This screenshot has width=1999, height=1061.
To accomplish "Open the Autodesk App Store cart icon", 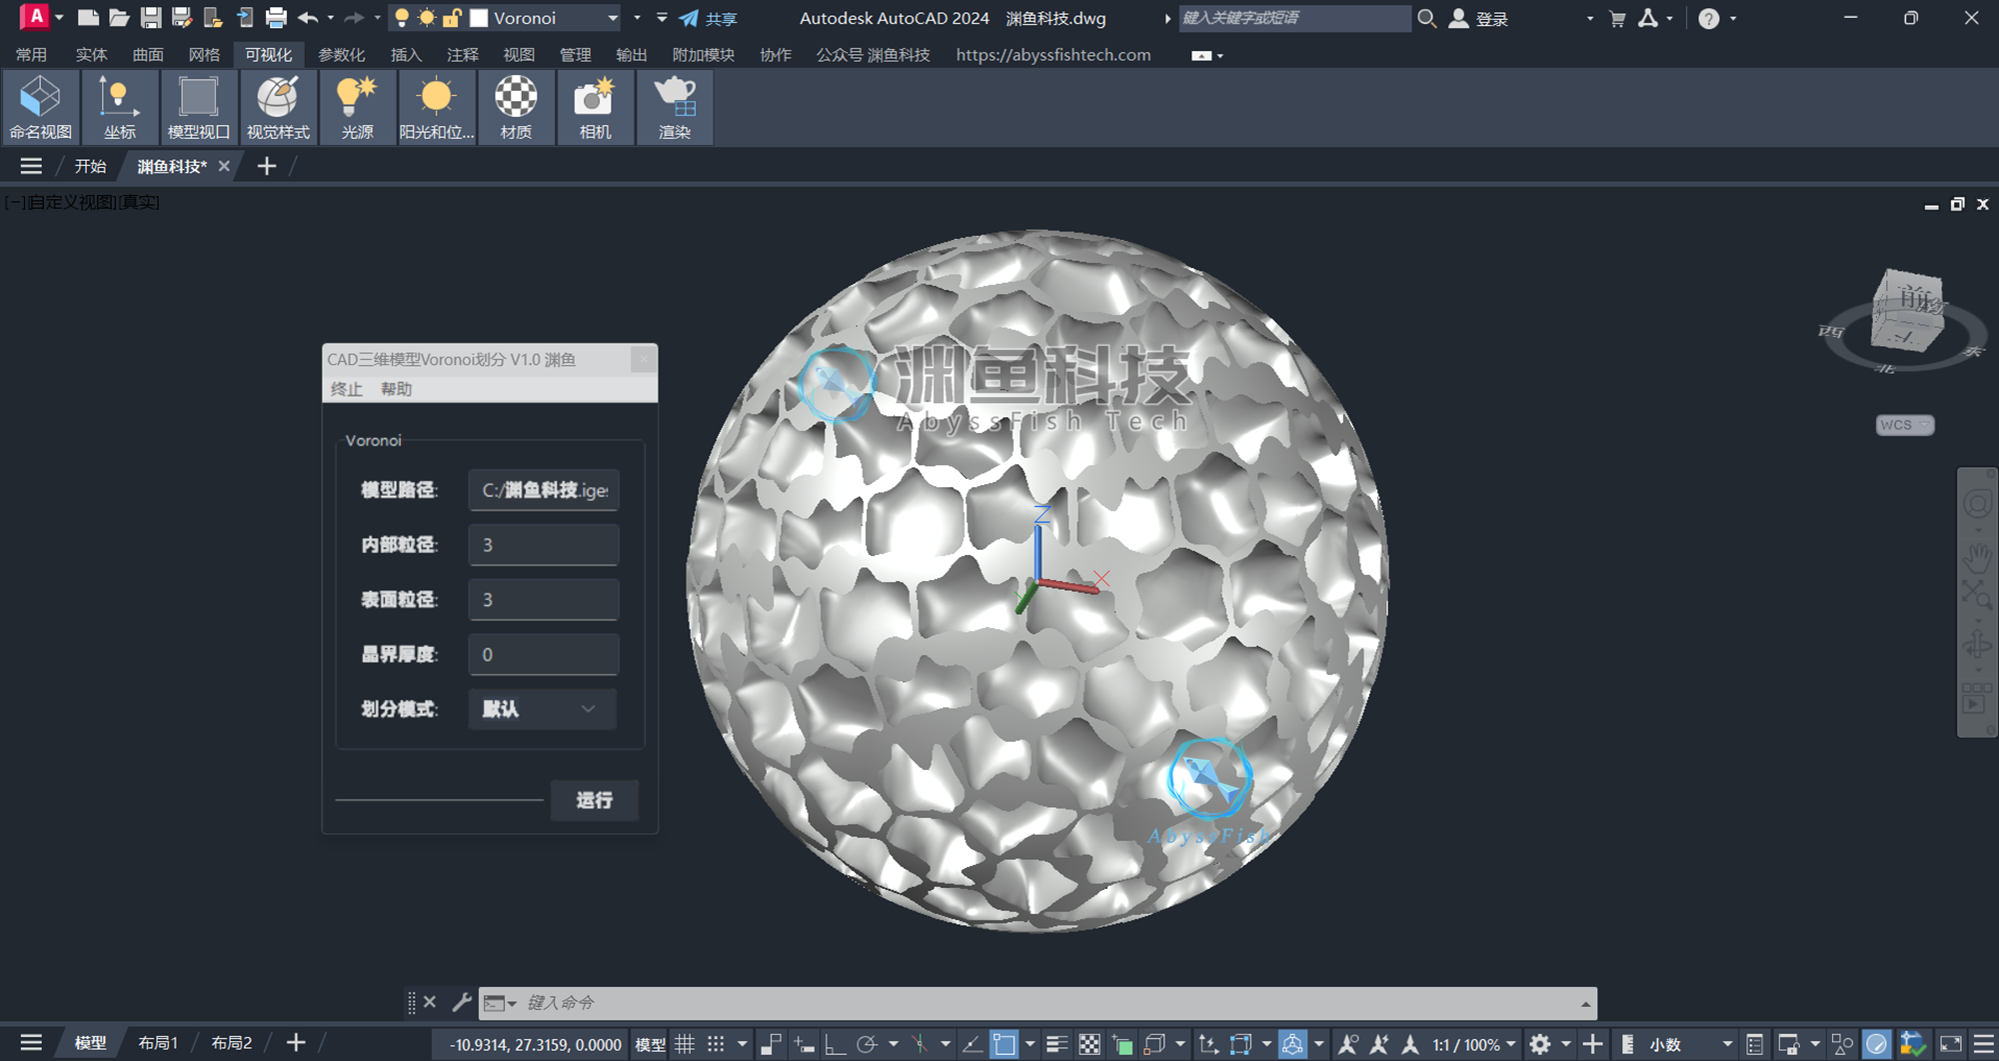I will 1617,18.
